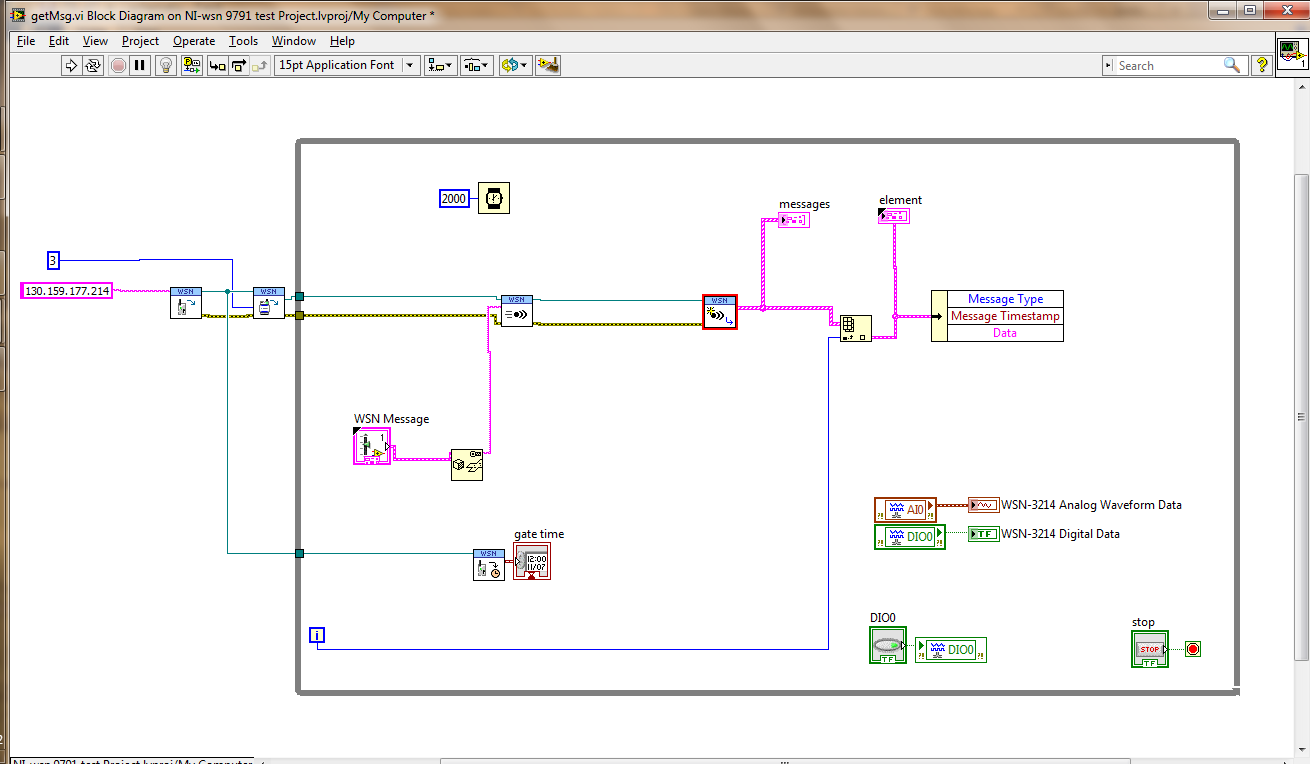Click the messages label text

805,204
